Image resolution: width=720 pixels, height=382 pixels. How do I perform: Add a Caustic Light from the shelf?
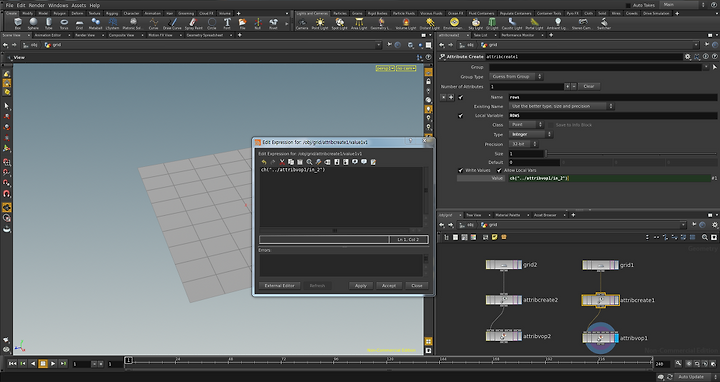coord(512,24)
